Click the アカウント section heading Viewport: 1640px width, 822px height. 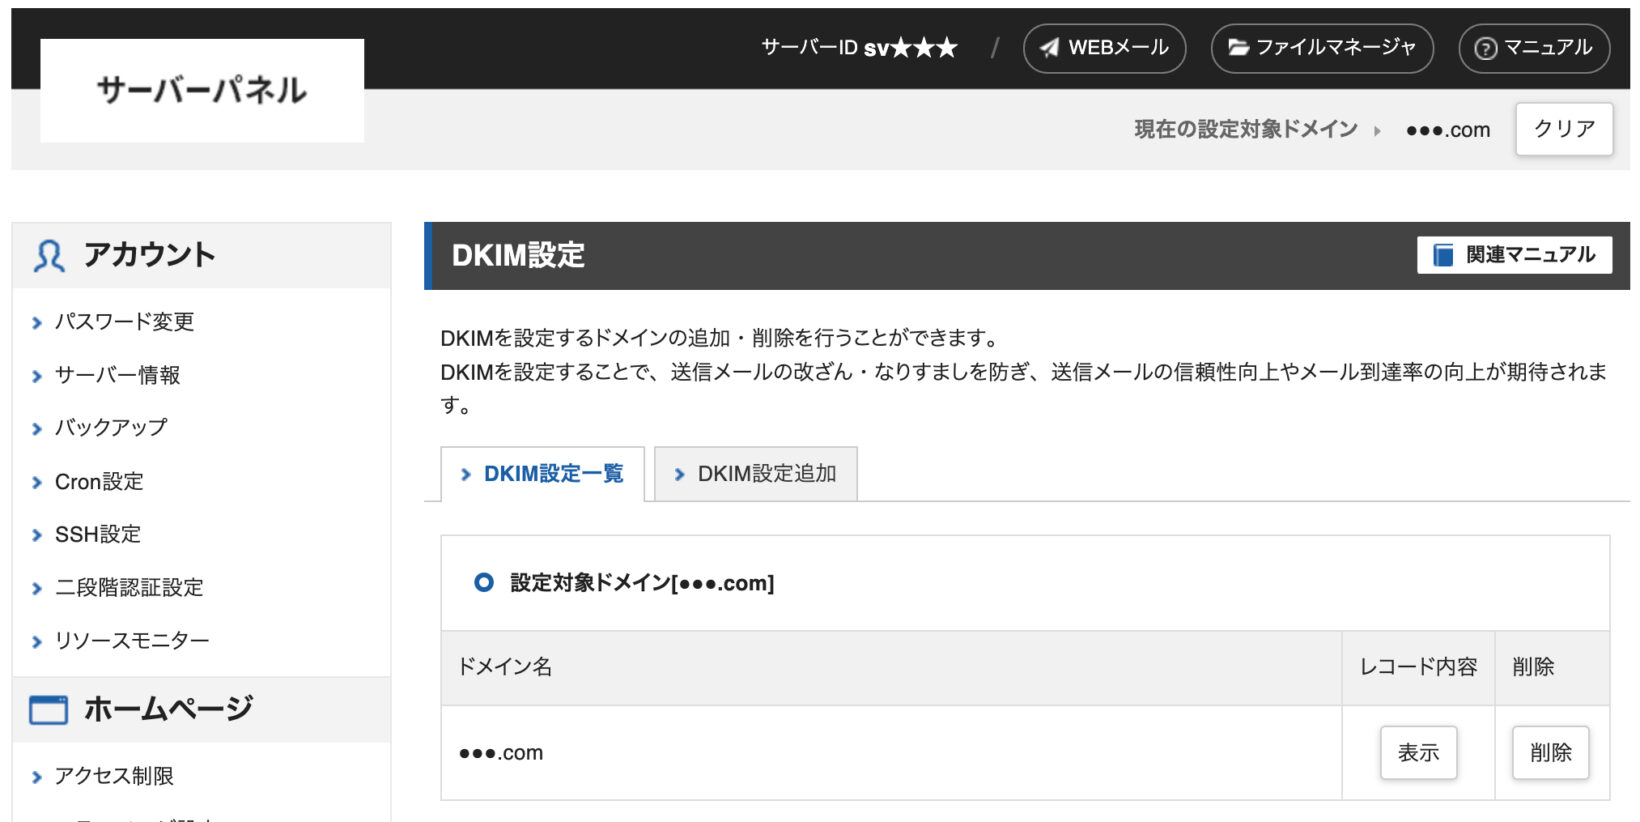(x=149, y=255)
